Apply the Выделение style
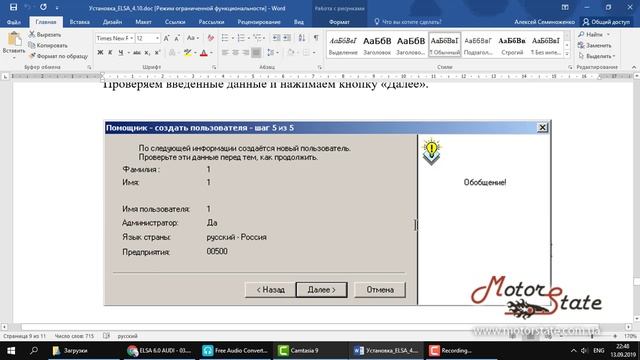This screenshot has width=640, height=360. [x=343, y=45]
